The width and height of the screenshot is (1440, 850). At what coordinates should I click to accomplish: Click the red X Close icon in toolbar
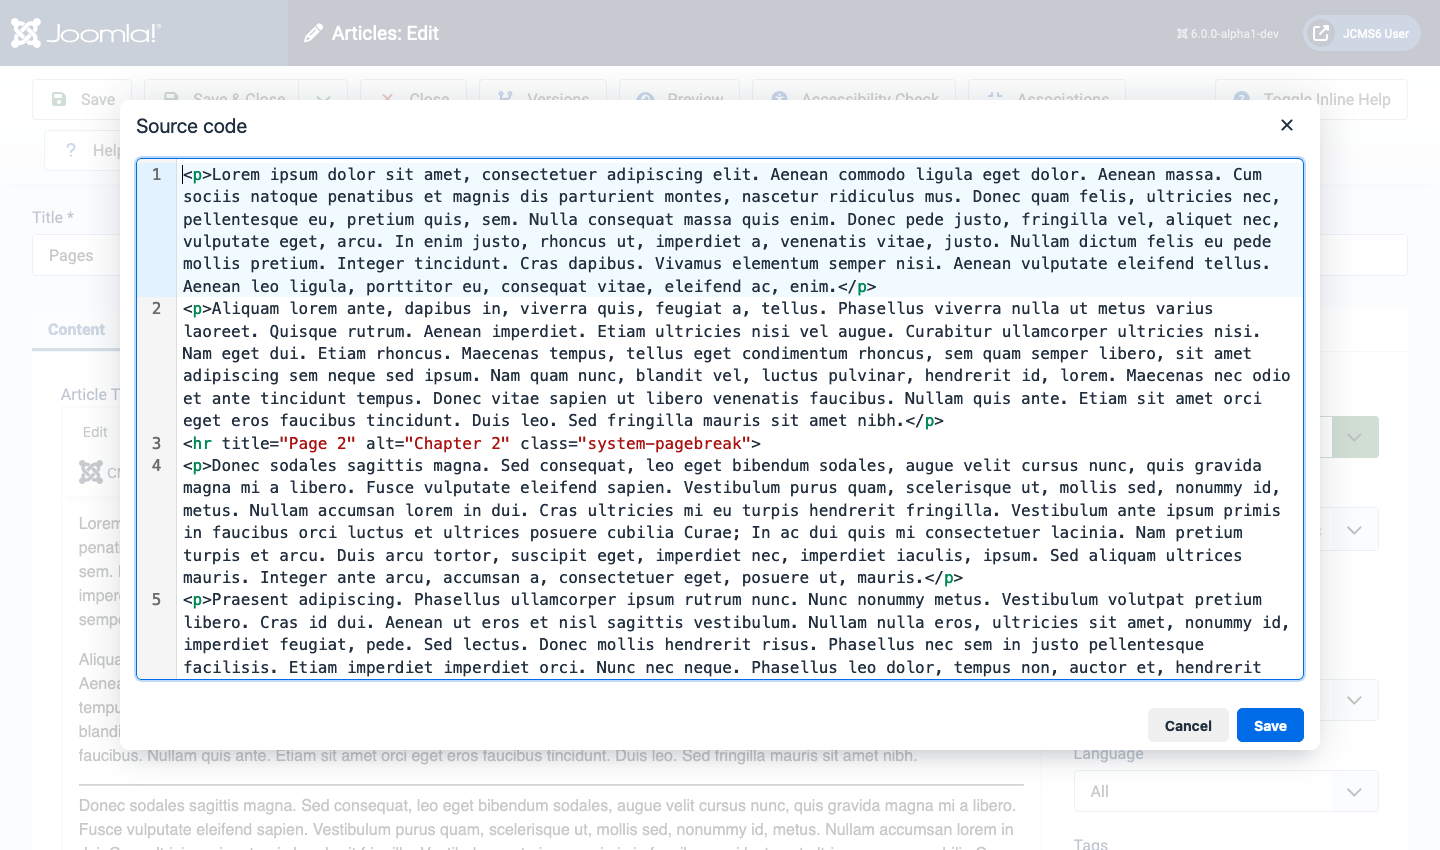tap(388, 99)
